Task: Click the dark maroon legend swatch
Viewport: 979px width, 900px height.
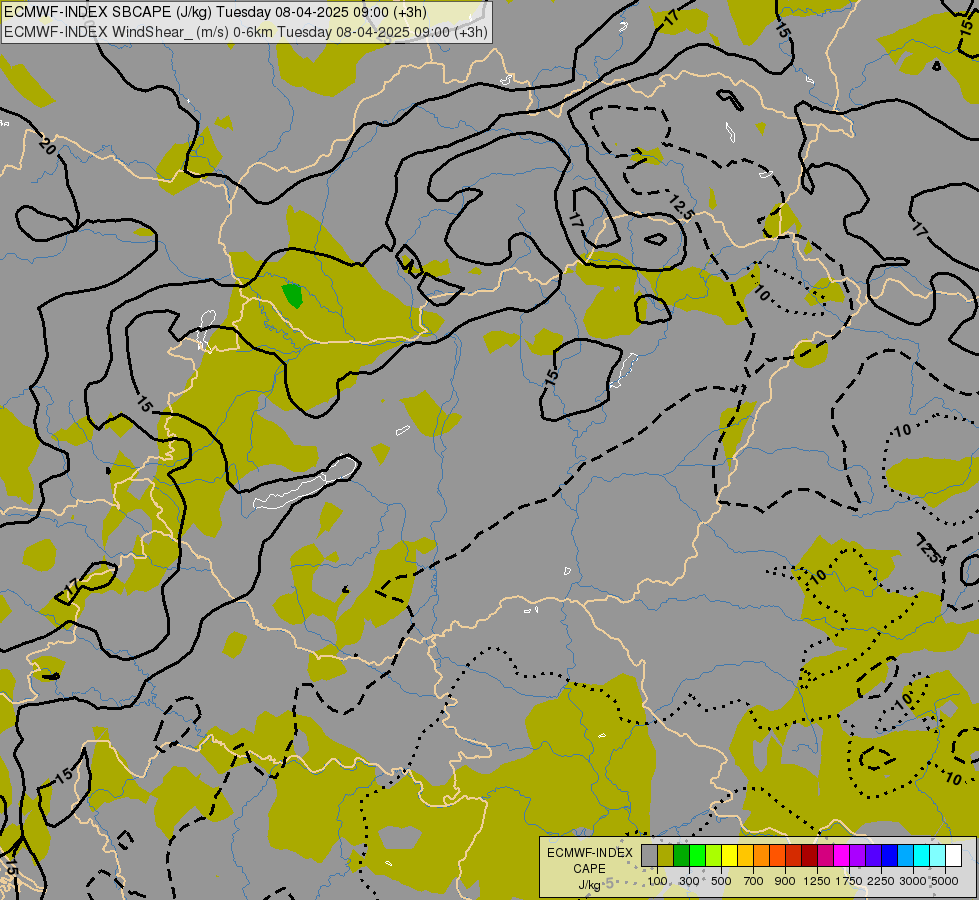Action: [809, 856]
